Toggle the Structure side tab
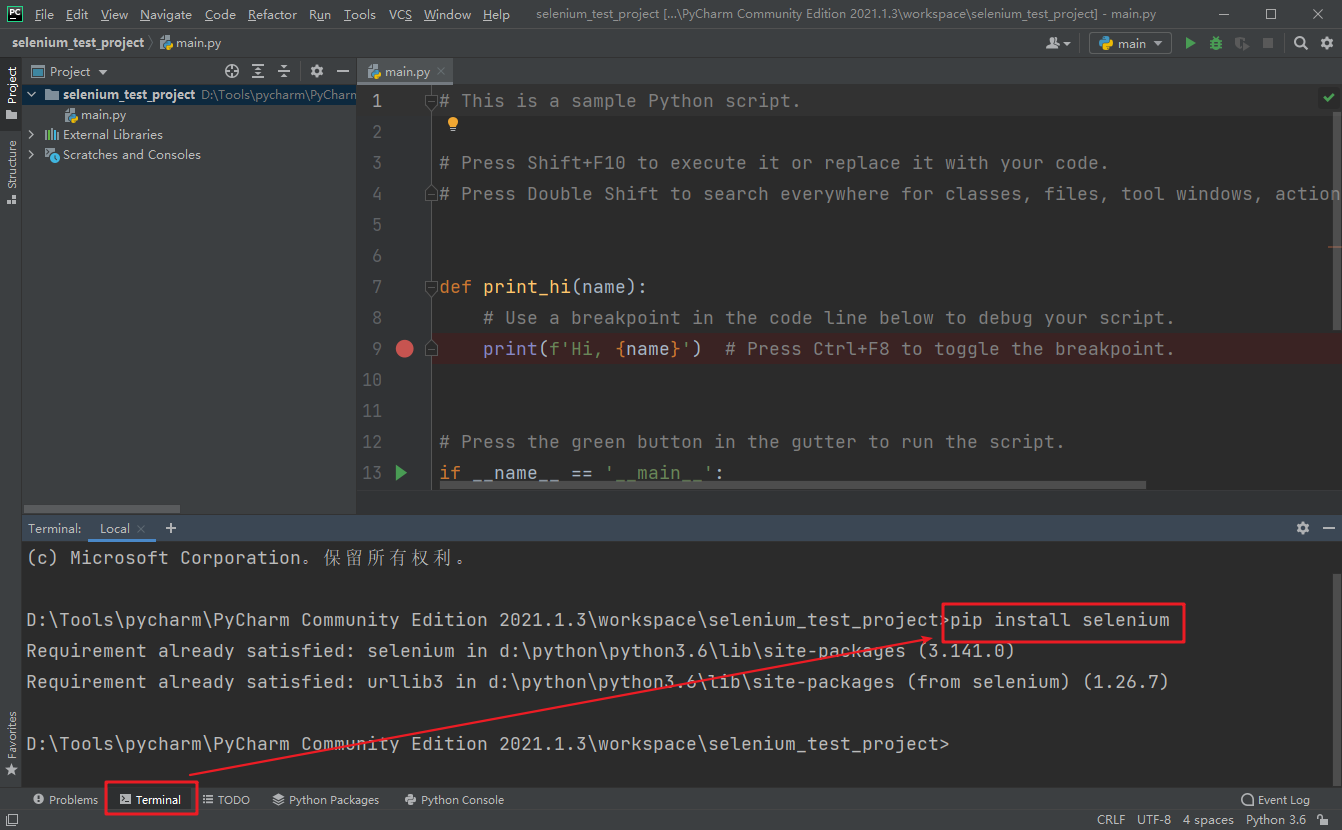 click(11, 172)
